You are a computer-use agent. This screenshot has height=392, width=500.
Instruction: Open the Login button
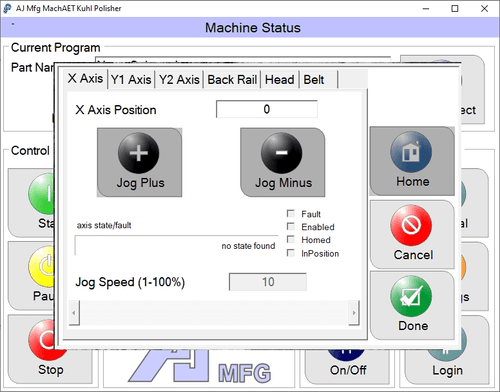(x=447, y=366)
